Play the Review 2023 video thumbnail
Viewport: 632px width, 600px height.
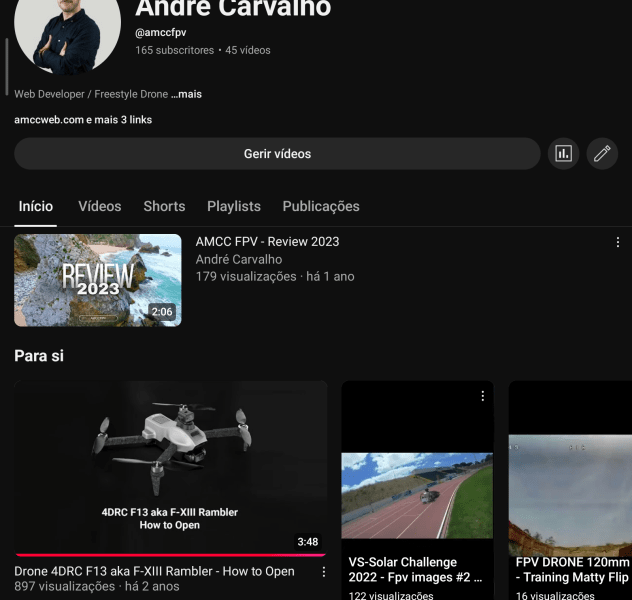pyautogui.click(x=98, y=280)
